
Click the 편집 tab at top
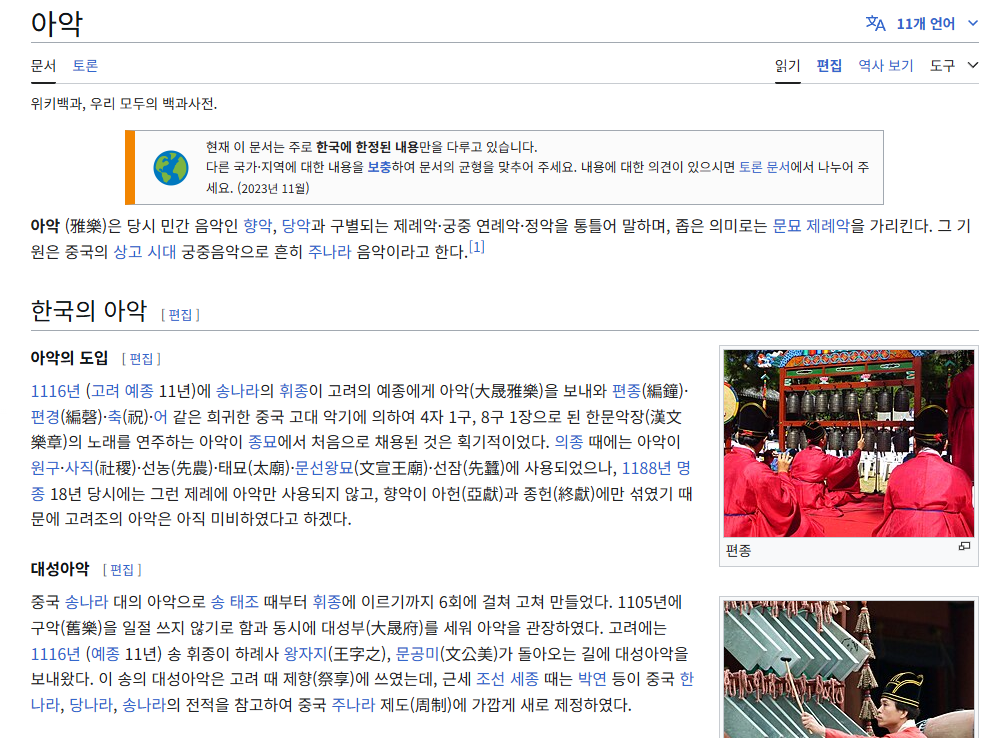(x=829, y=66)
